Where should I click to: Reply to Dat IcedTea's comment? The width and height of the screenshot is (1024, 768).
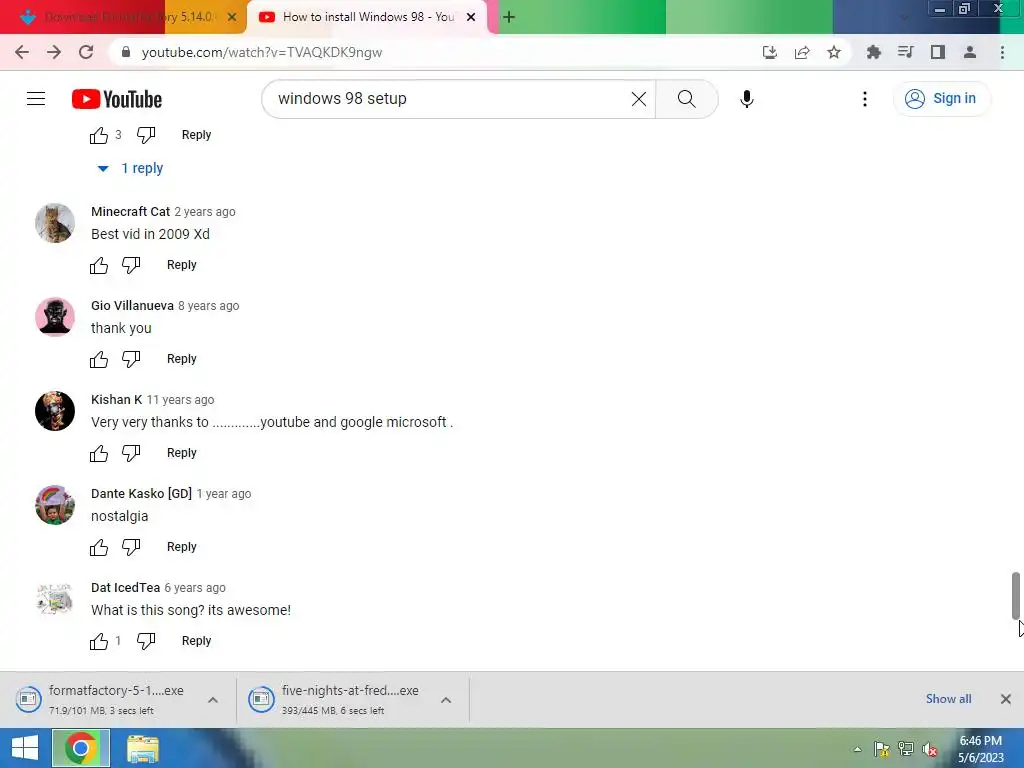click(x=197, y=641)
